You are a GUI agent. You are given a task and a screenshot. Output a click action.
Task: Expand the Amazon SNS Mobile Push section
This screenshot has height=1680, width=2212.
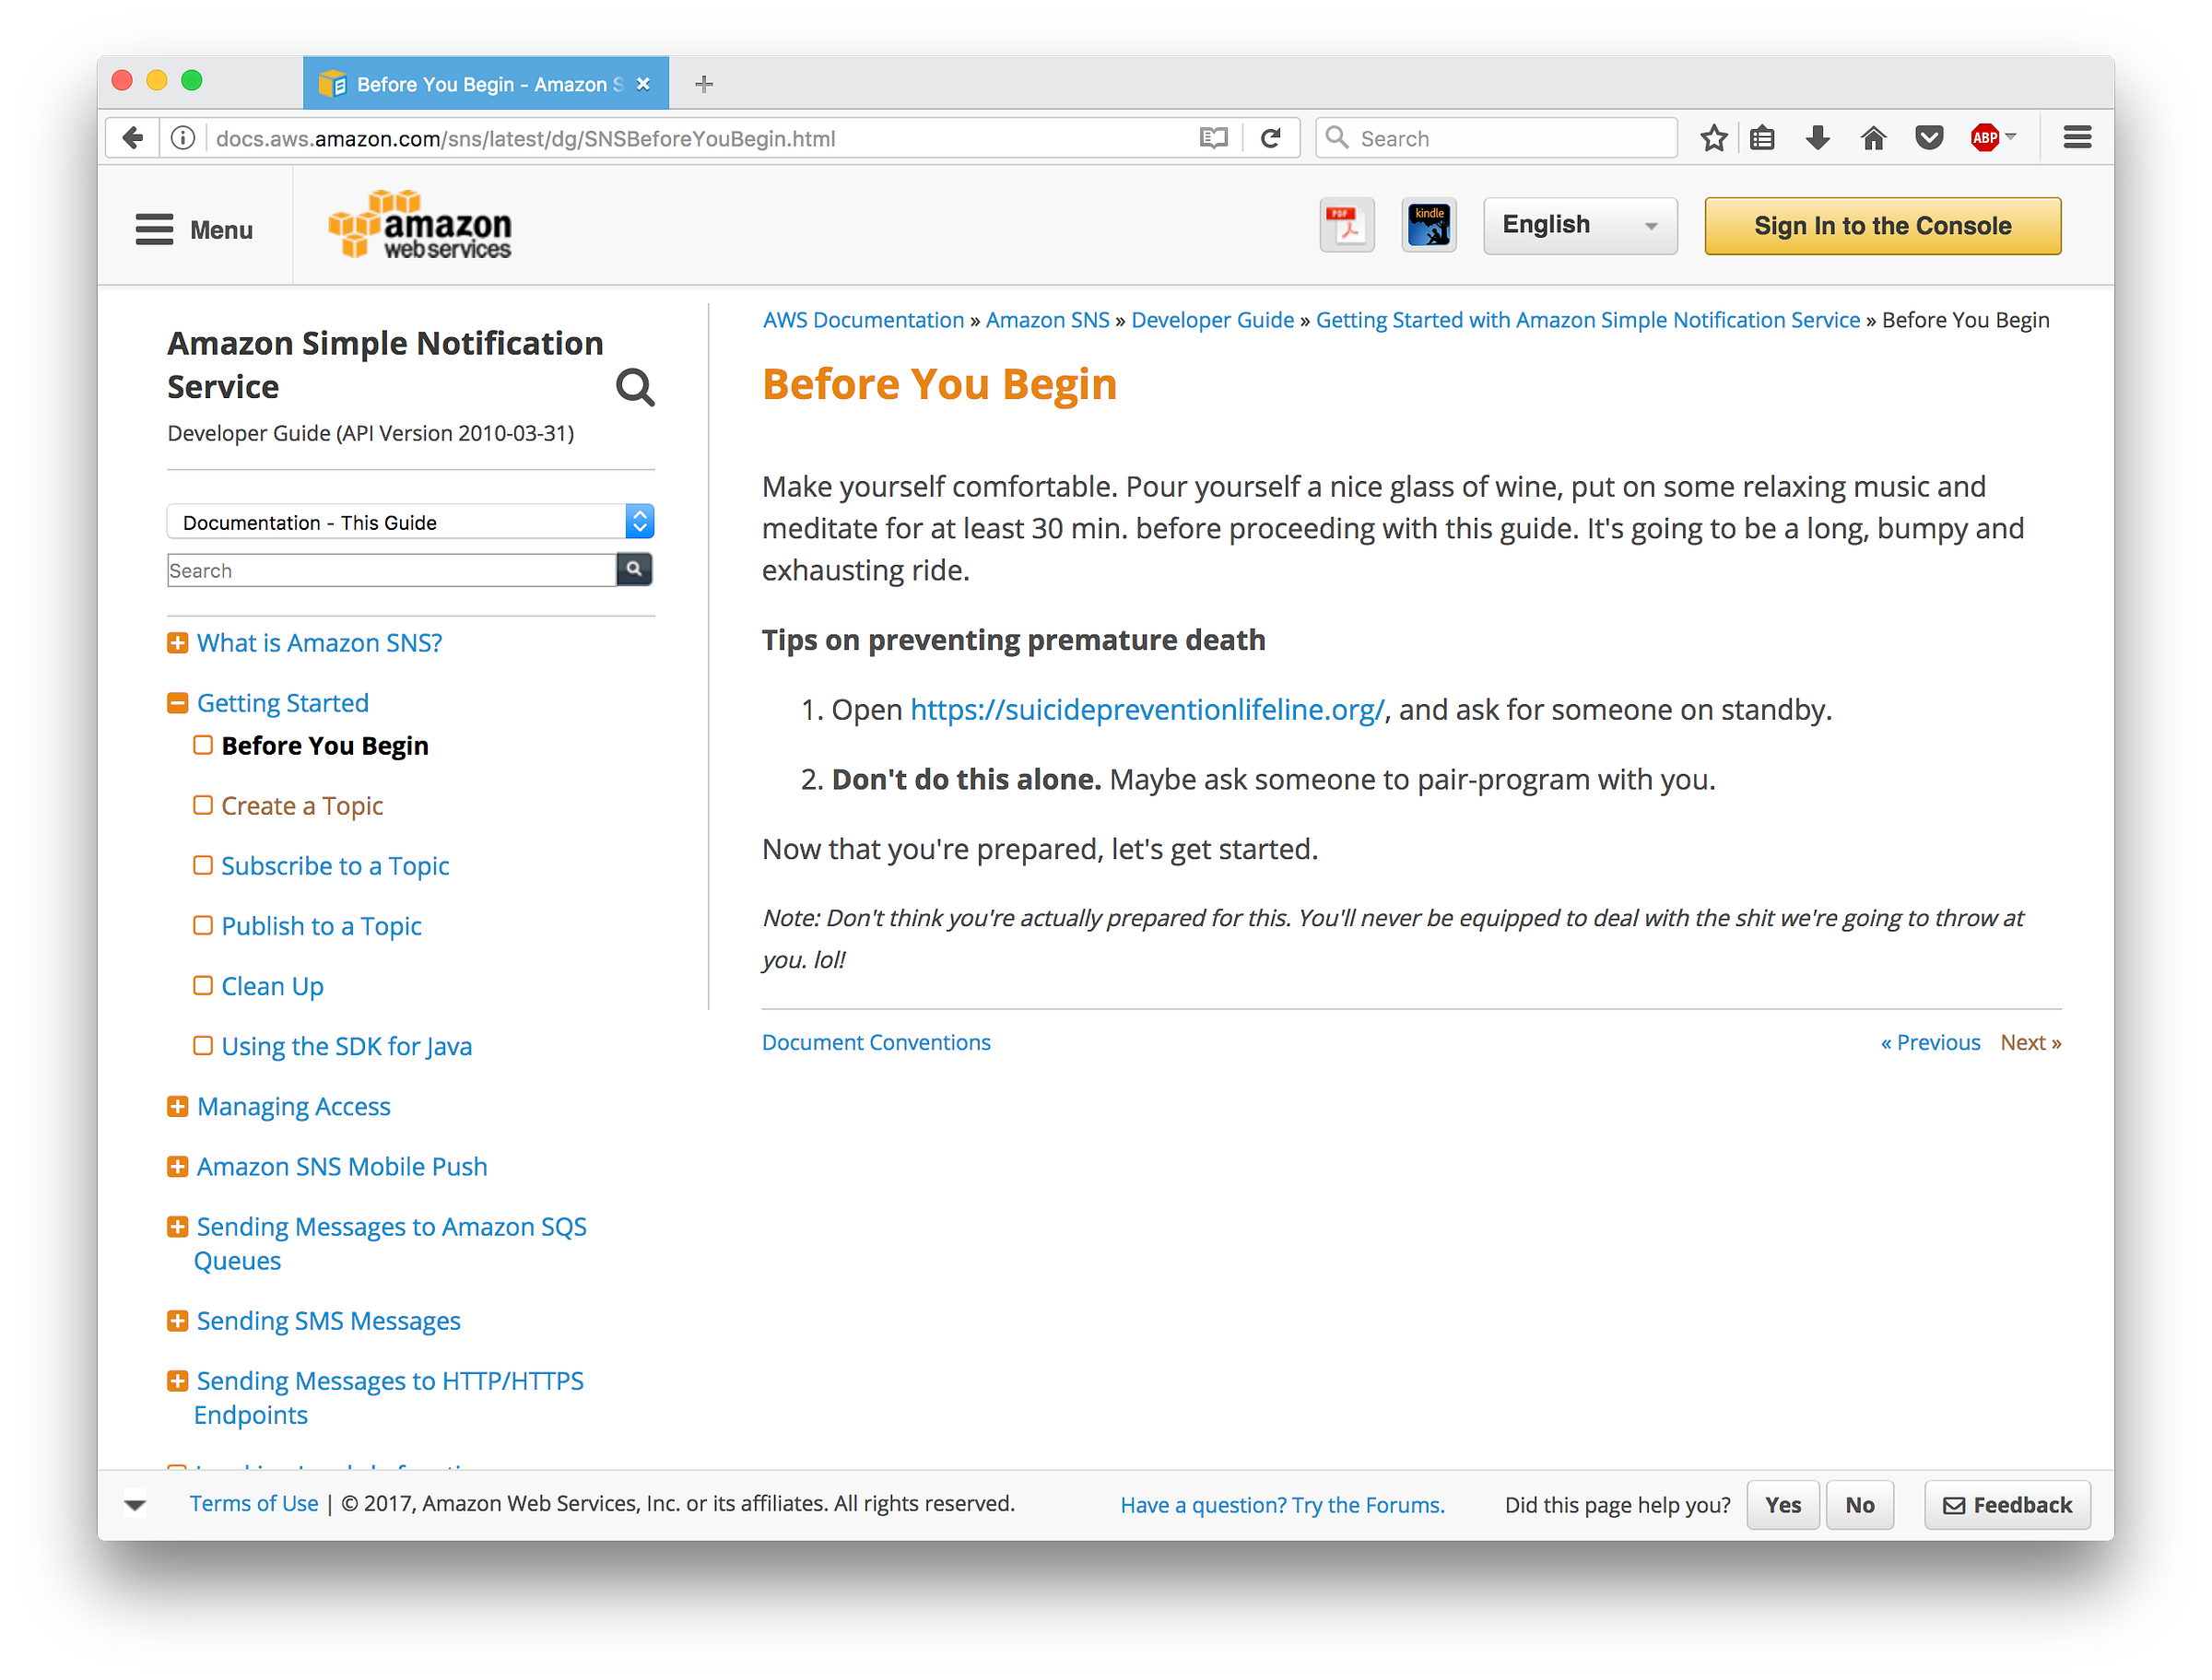(178, 1167)
